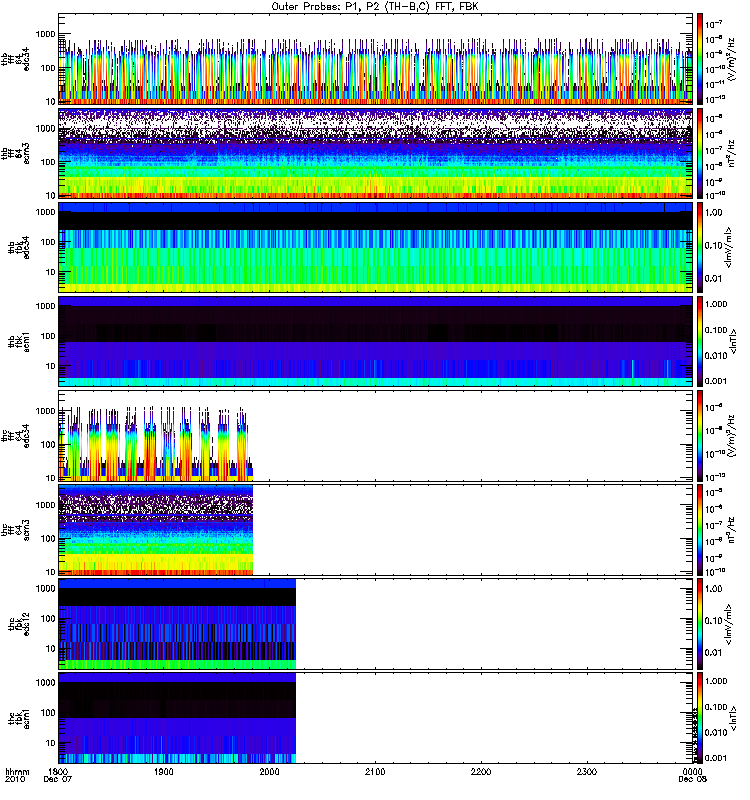Click the '1.000' color scale value of thc fbk scm1

[x=716, y=681]
